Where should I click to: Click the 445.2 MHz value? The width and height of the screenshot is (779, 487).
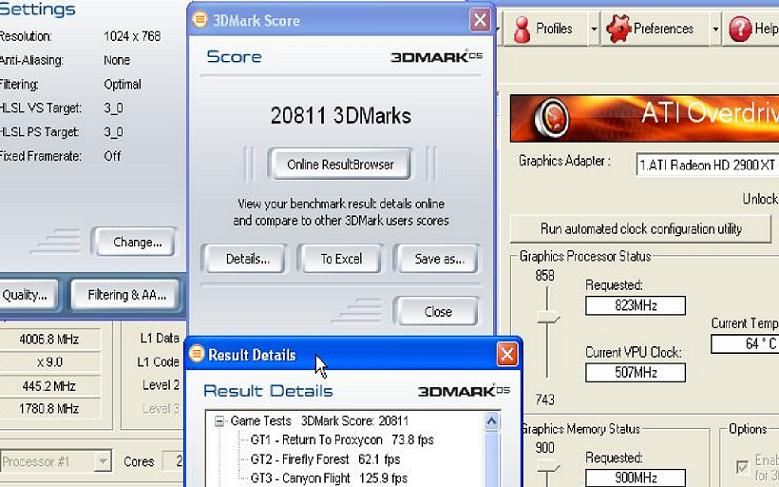point(49,386)
